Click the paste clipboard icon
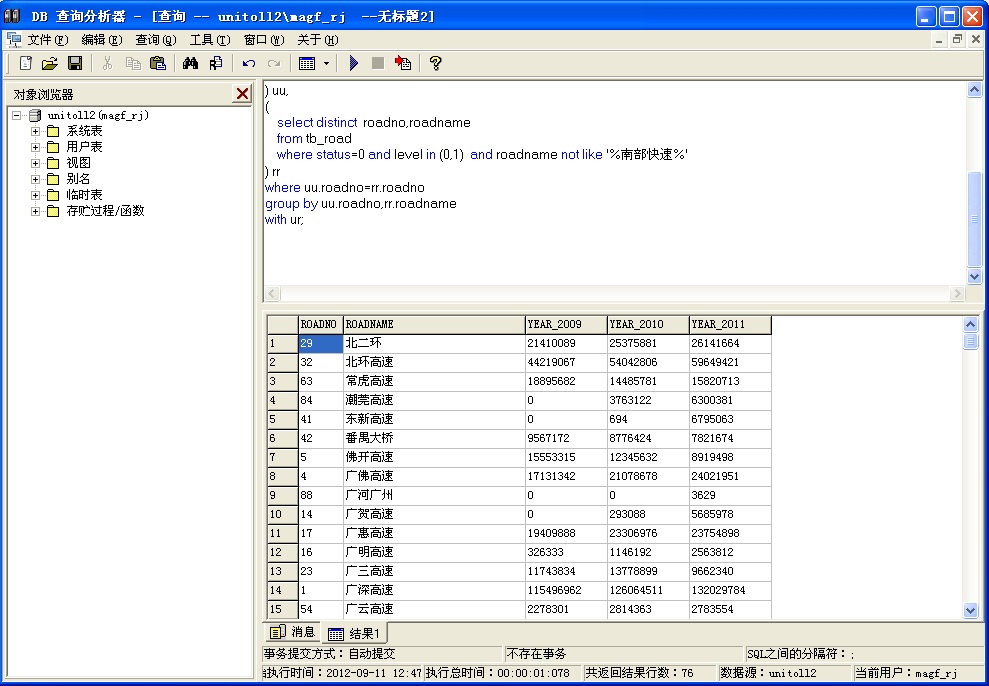989x686 pixels. (158, 63)
